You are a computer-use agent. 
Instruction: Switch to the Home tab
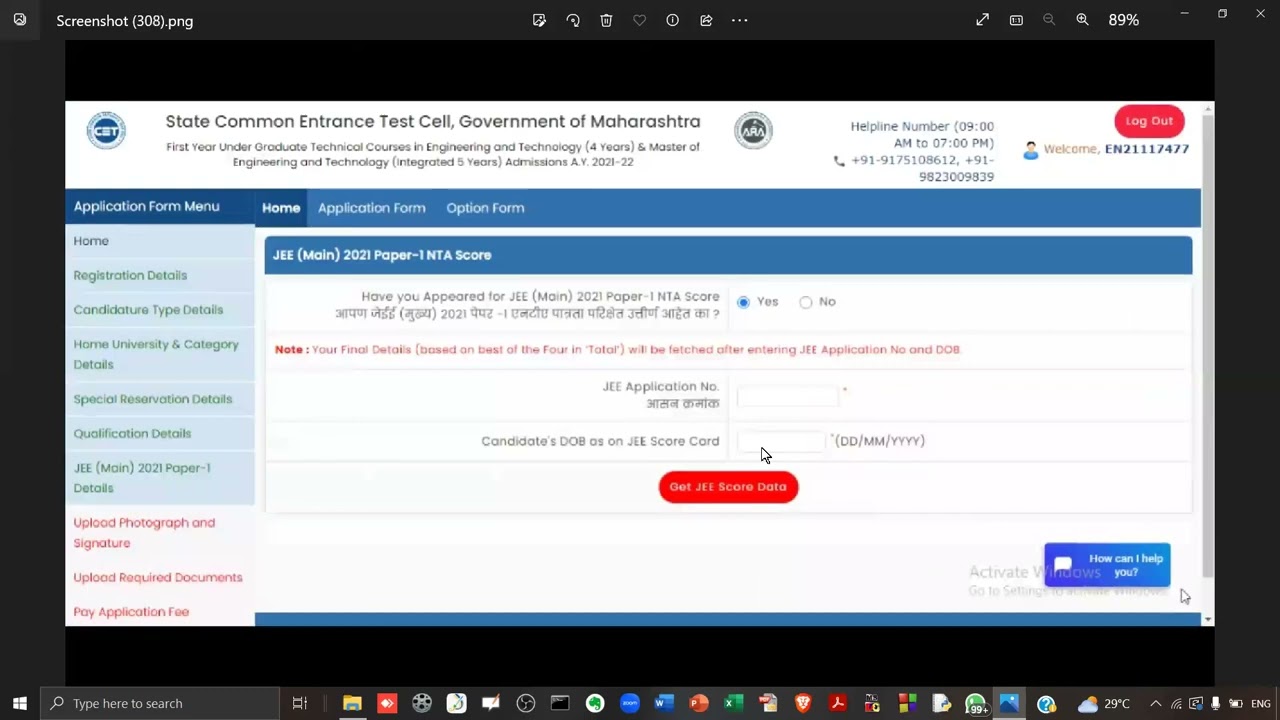(281, 208)
